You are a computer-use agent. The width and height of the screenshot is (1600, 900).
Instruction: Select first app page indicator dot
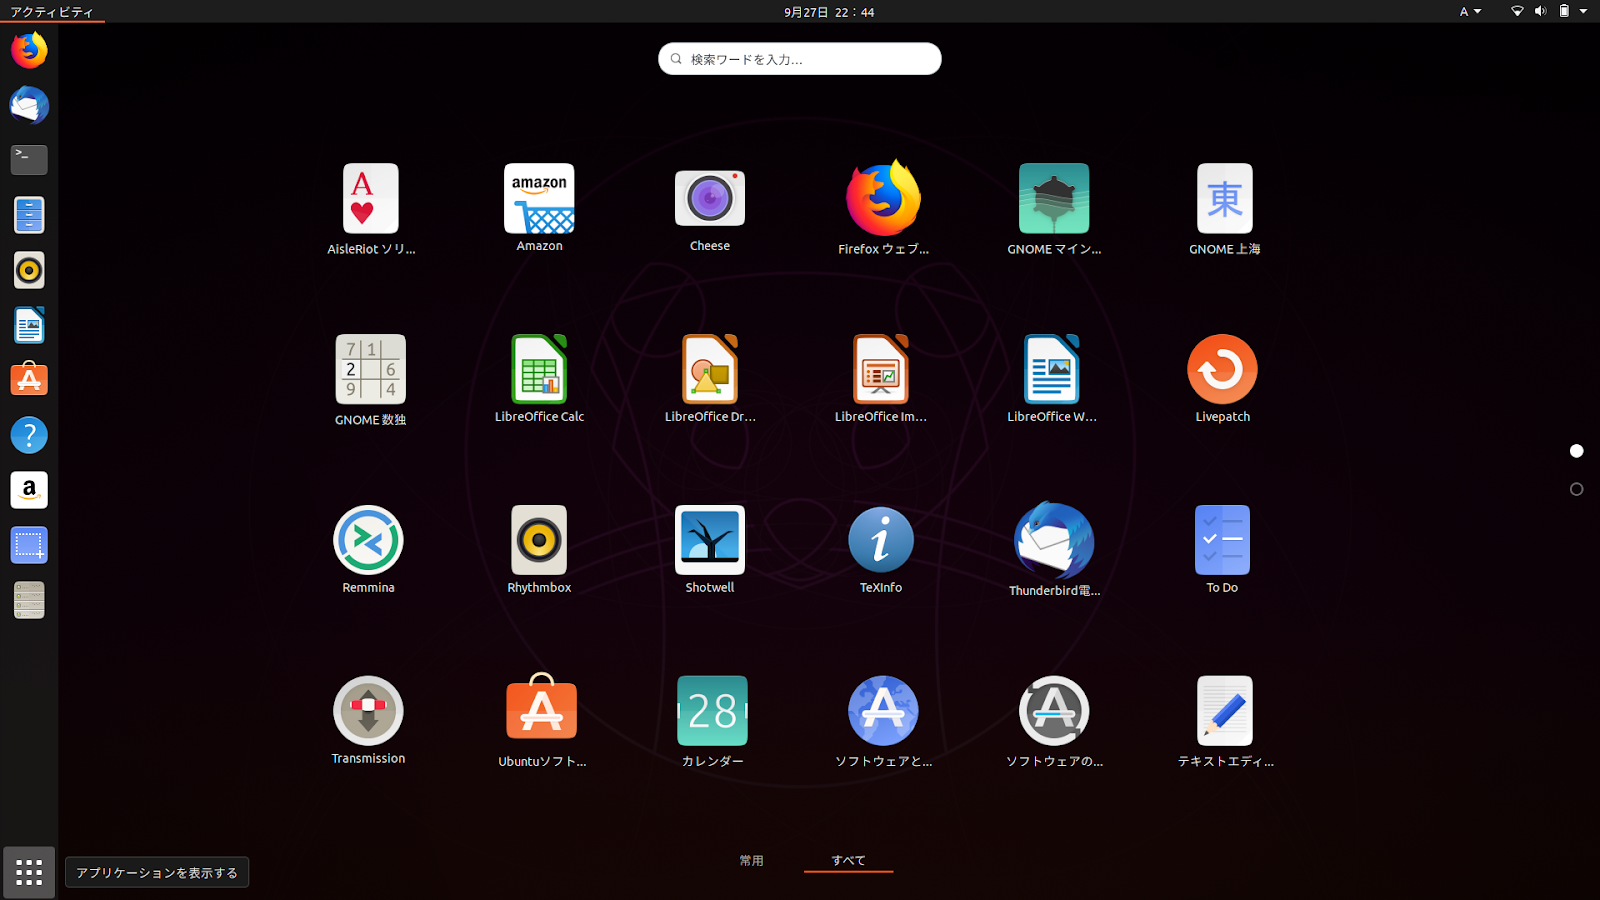coord(1577,451)
